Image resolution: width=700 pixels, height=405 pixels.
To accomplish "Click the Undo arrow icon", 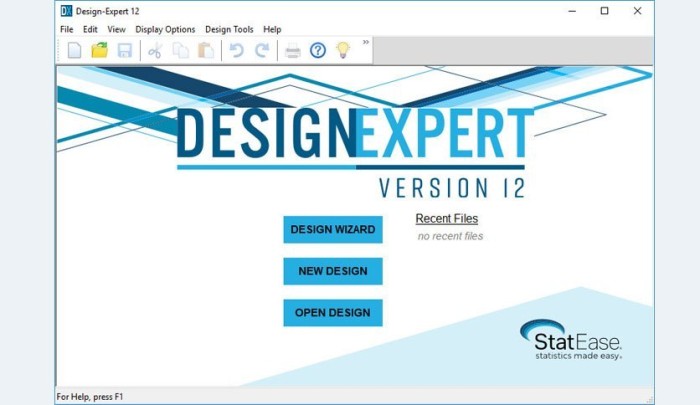I will (237, 50).
